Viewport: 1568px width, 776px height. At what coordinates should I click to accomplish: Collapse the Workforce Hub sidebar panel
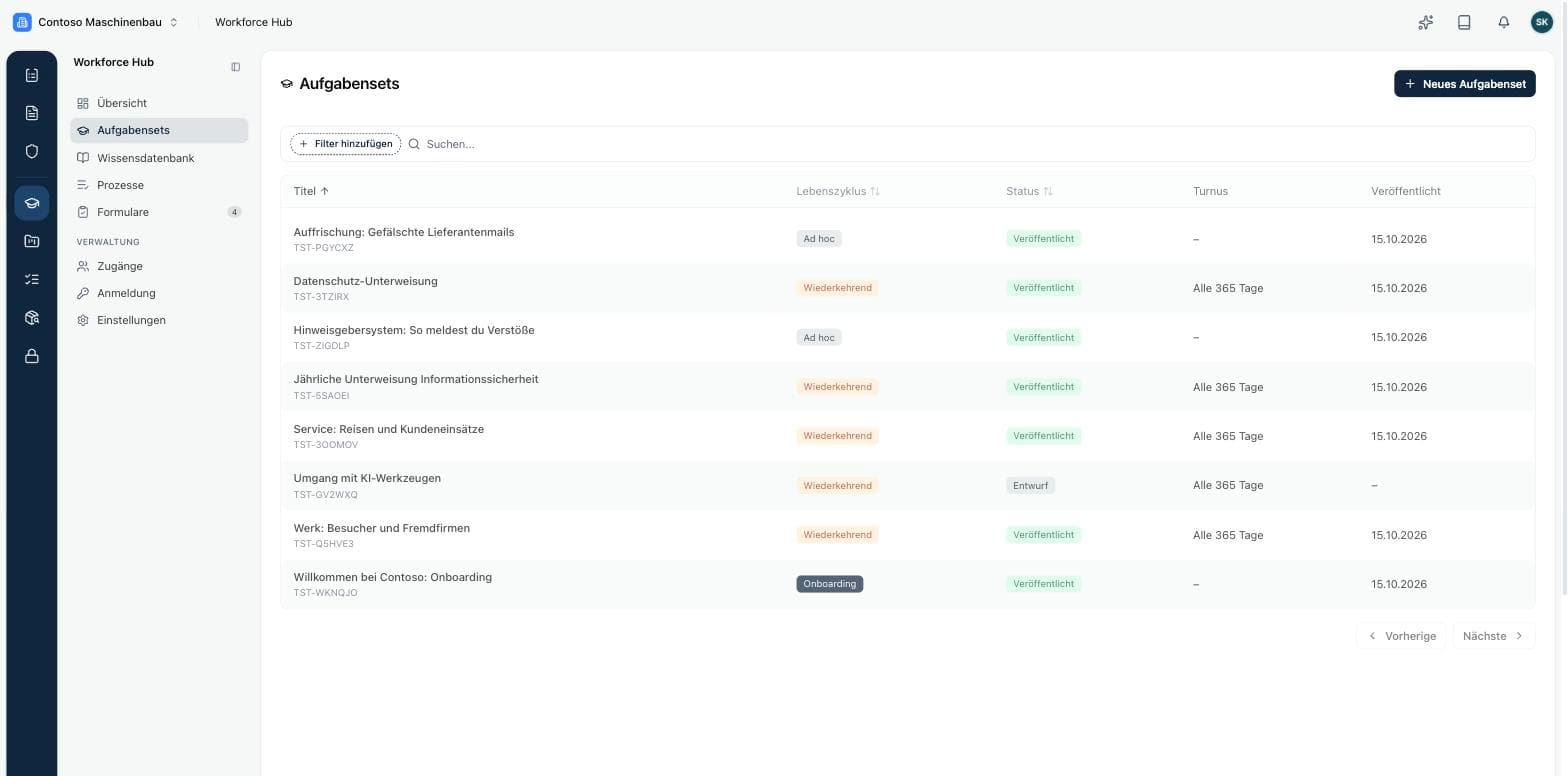pyautogui.click(x=236, y=67)
